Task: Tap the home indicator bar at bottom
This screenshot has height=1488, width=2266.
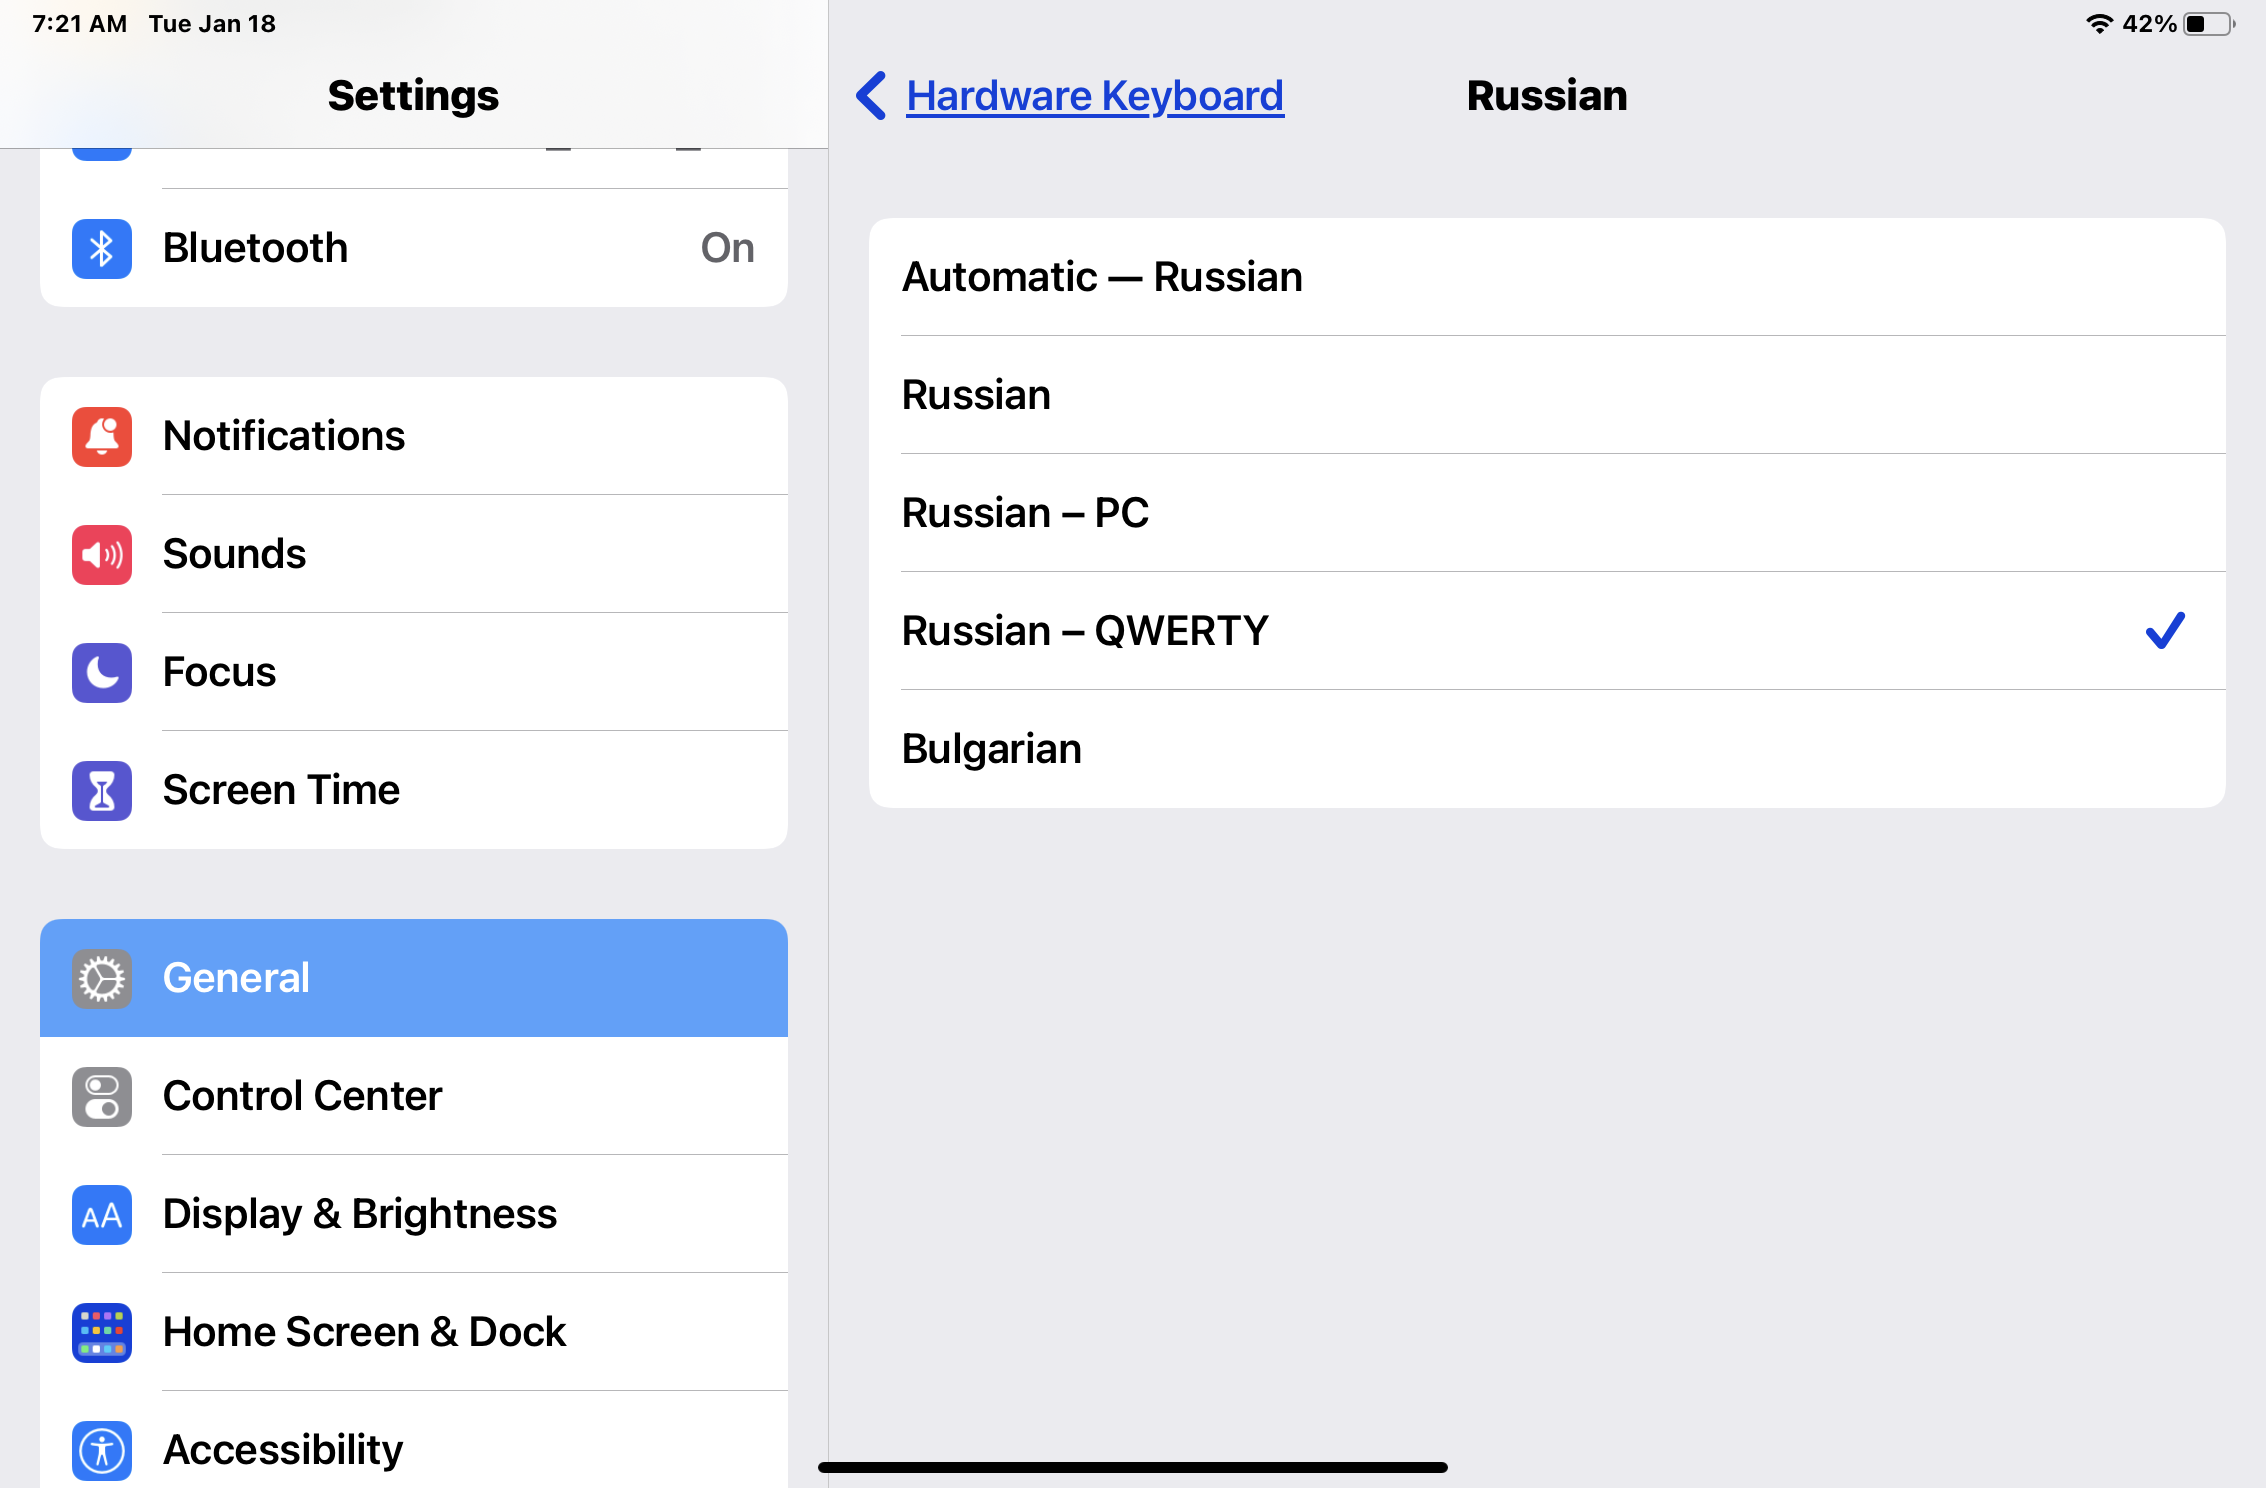Action: click(x=1133, y=1467)
